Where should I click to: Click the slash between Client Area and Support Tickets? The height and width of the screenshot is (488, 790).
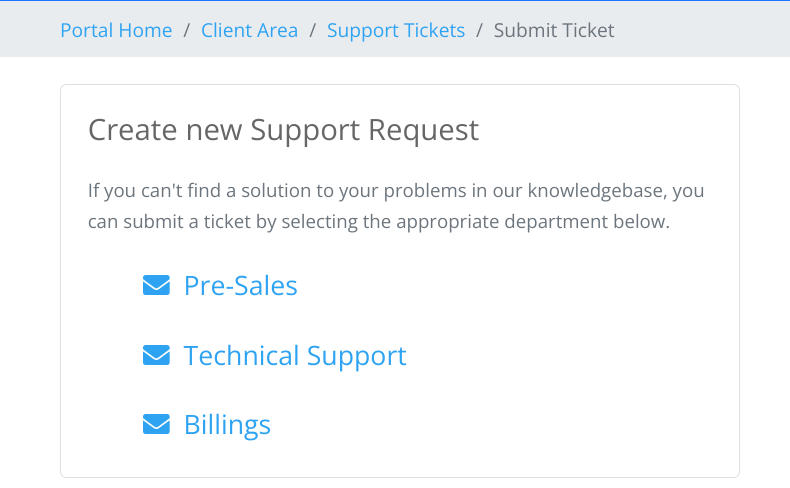click(x=313, y=30)
